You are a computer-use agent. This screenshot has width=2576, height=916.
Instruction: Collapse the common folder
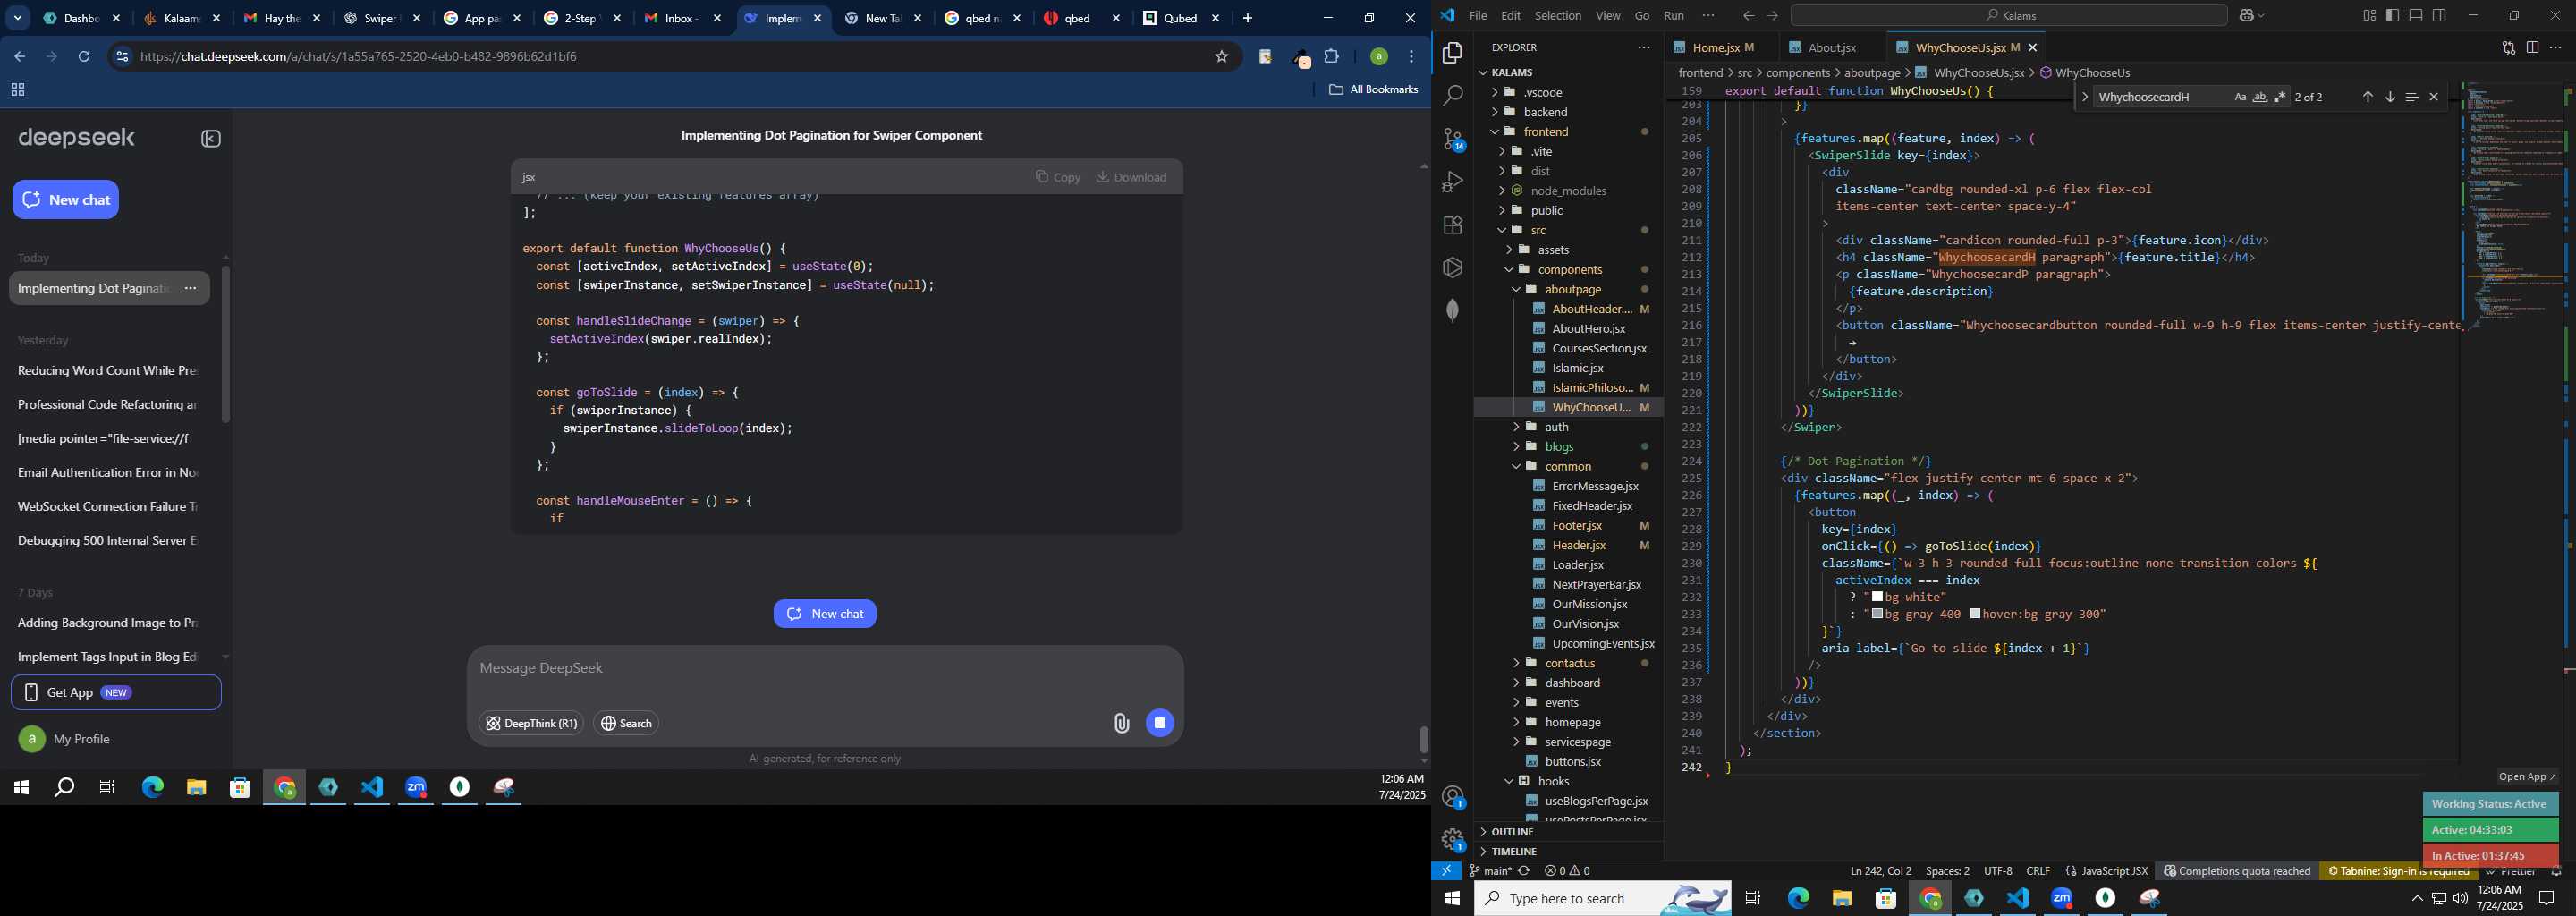(1568, 467)
